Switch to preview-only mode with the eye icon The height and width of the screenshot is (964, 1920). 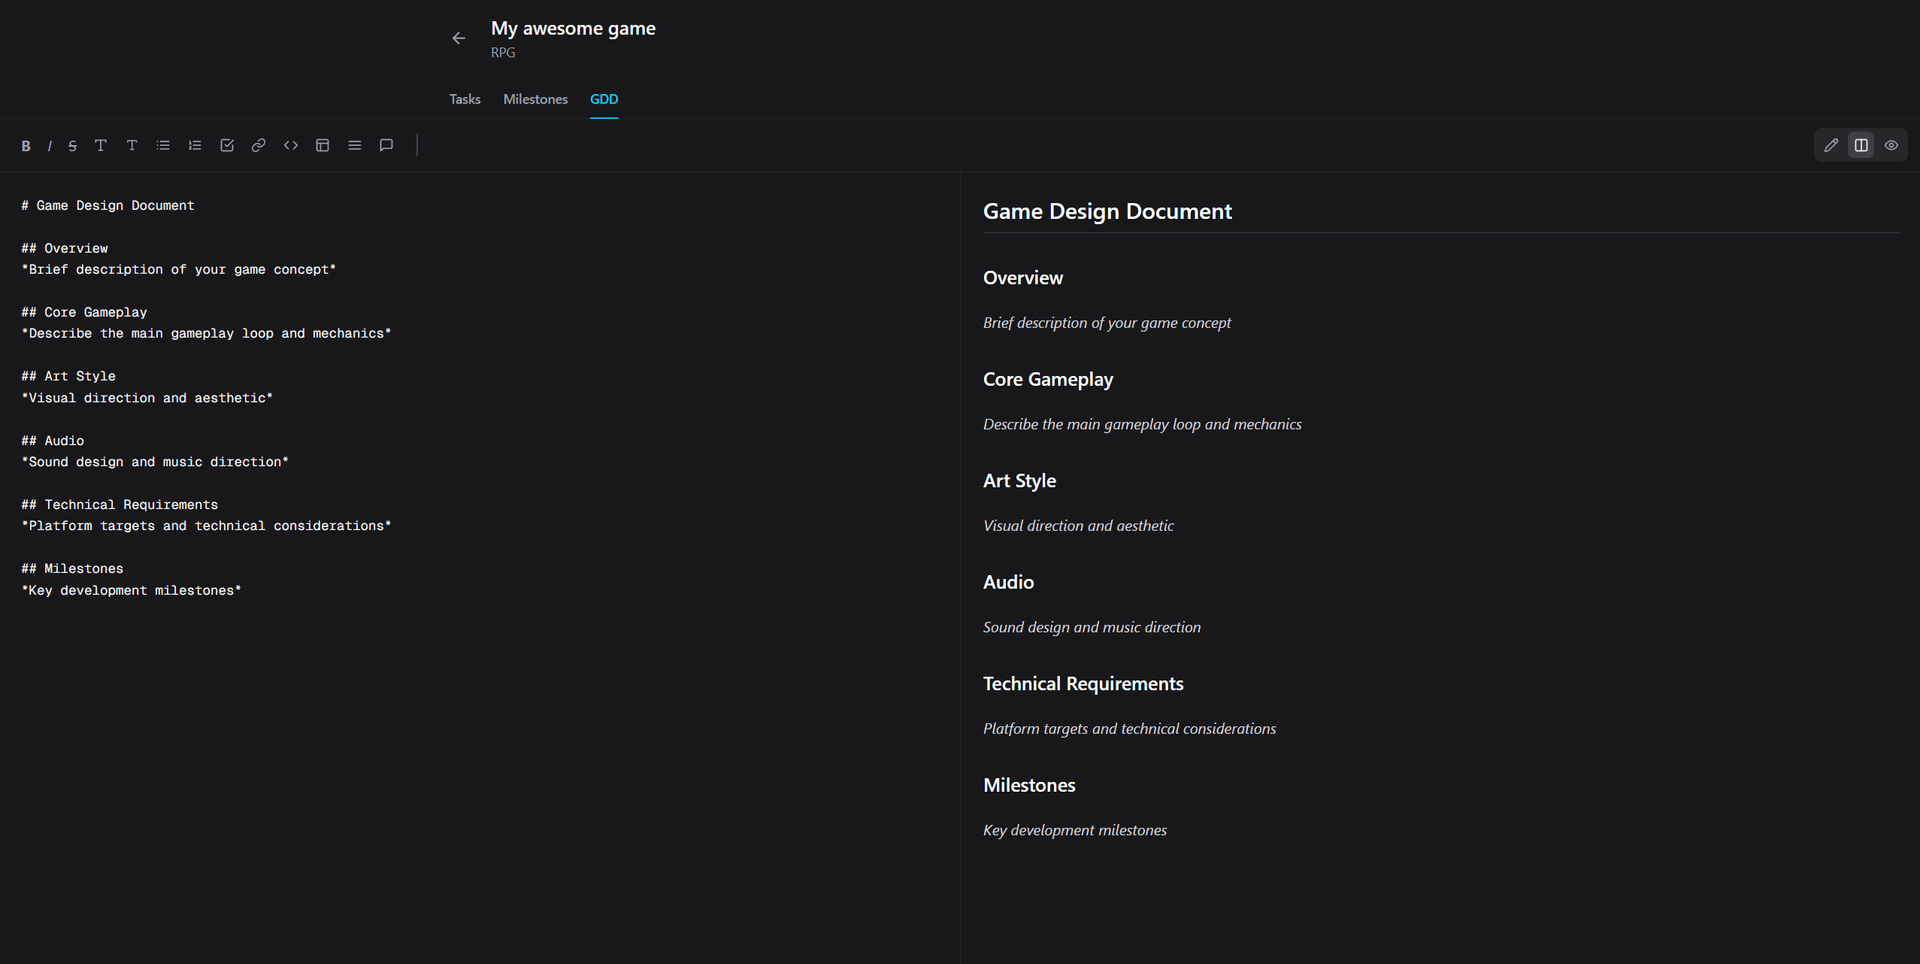click(x=1891, y=146)
